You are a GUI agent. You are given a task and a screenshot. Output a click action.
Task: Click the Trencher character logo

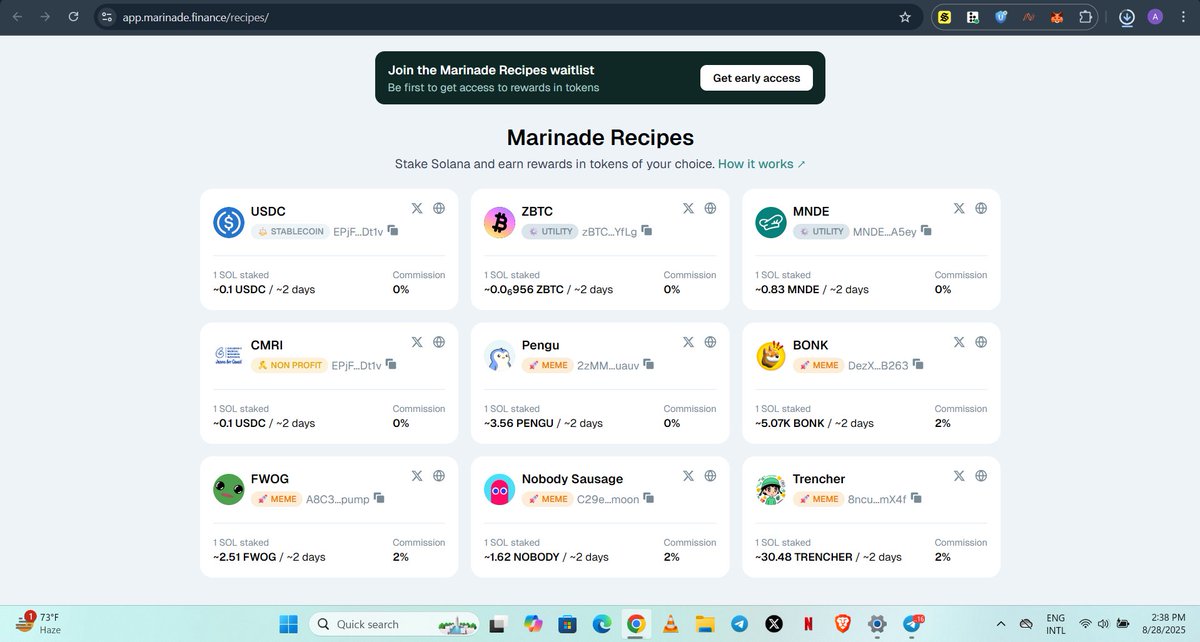[x=771, y=490]
